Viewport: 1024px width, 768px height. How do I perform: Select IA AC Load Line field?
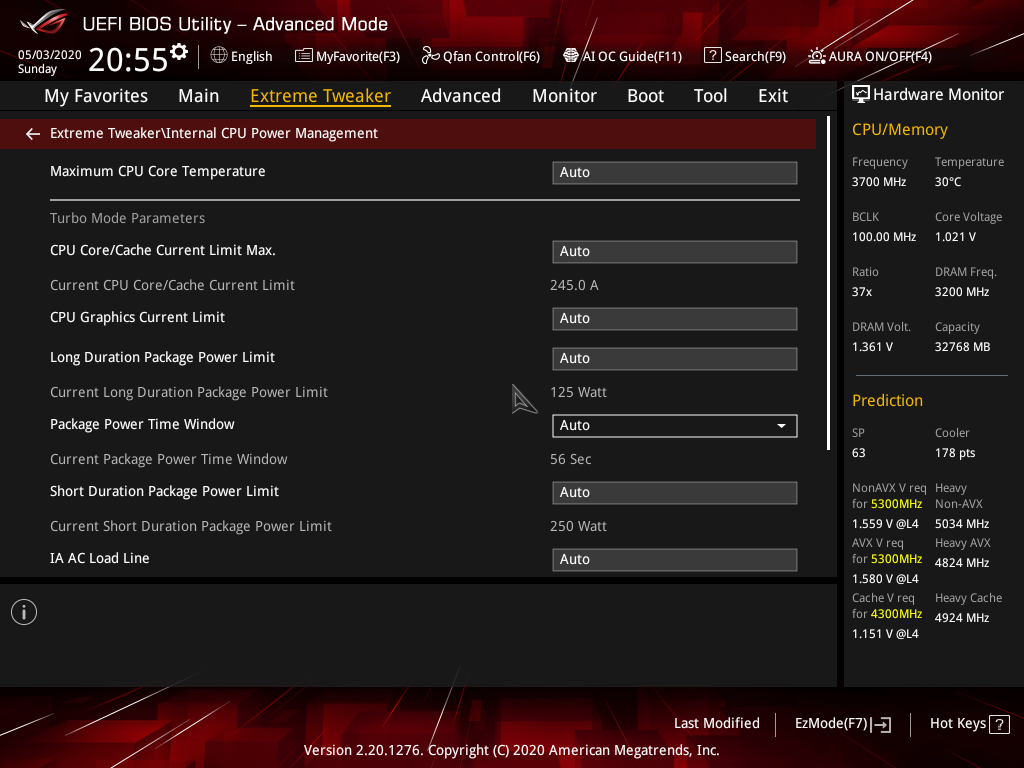[x=675, y=560]
